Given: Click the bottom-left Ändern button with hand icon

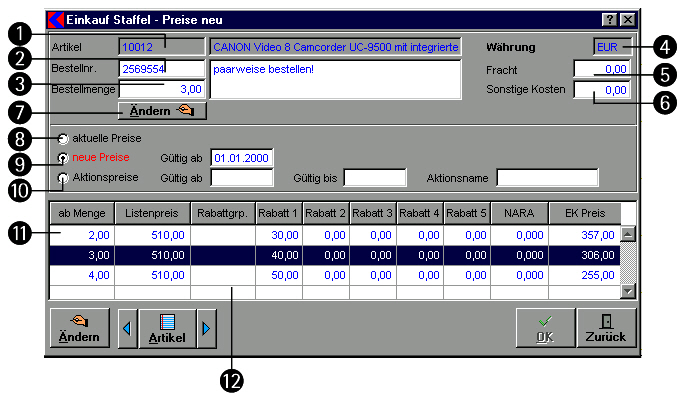Looking at the screenshot, I should point(80,328).
